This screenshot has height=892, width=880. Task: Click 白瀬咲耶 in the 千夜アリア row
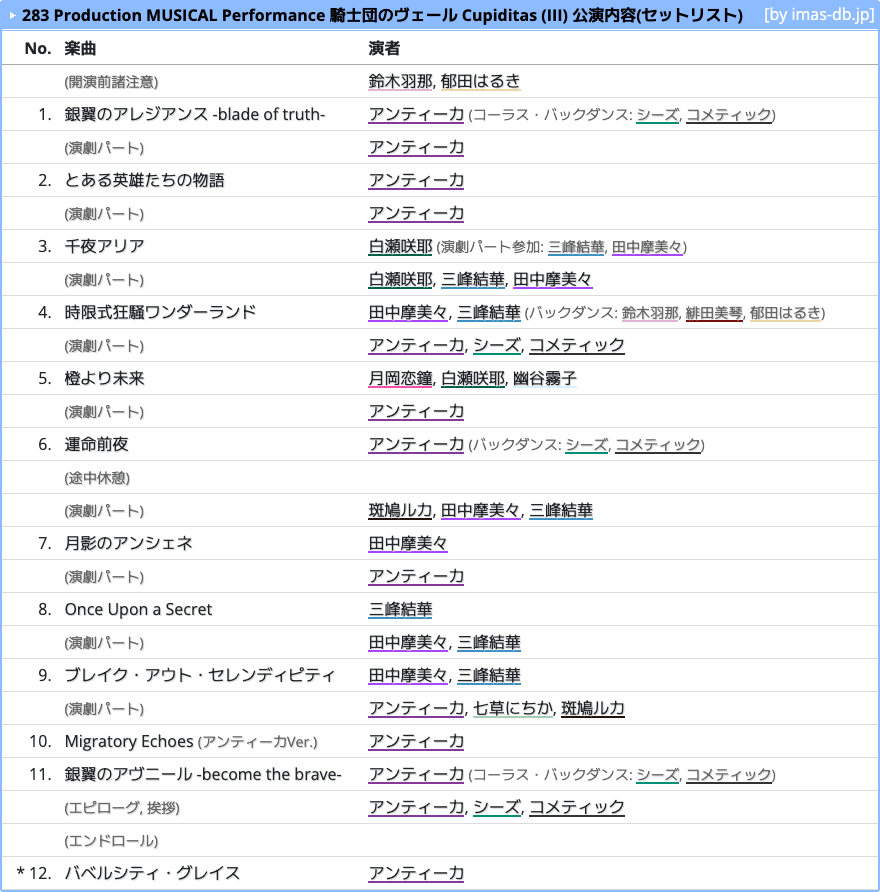click(400, 247)
